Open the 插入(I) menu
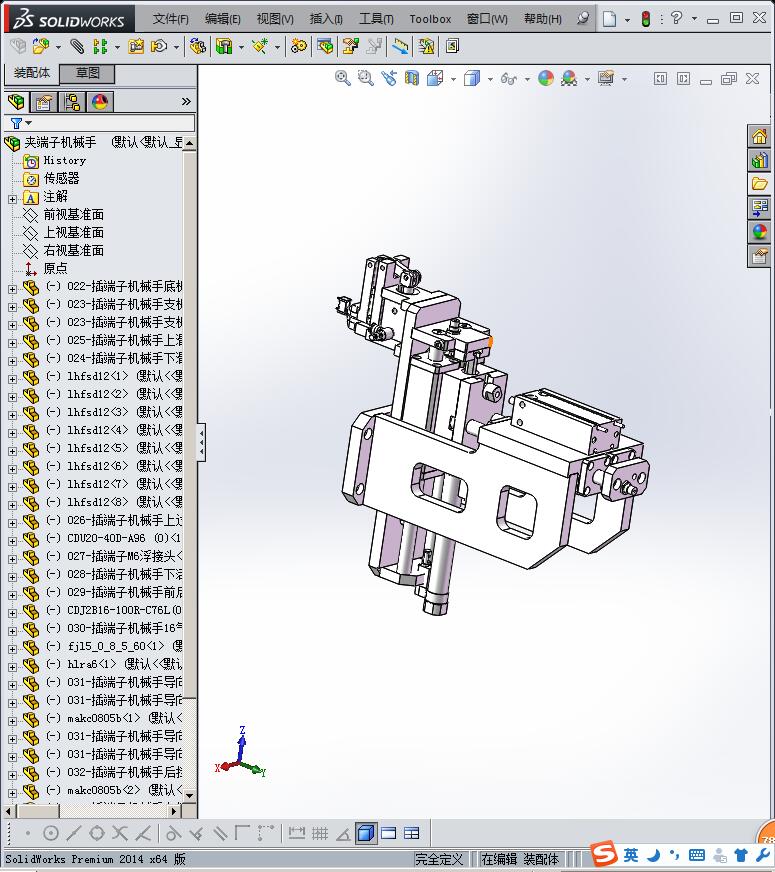The width and height of the screenshot is (775, 872). (326, 19)
